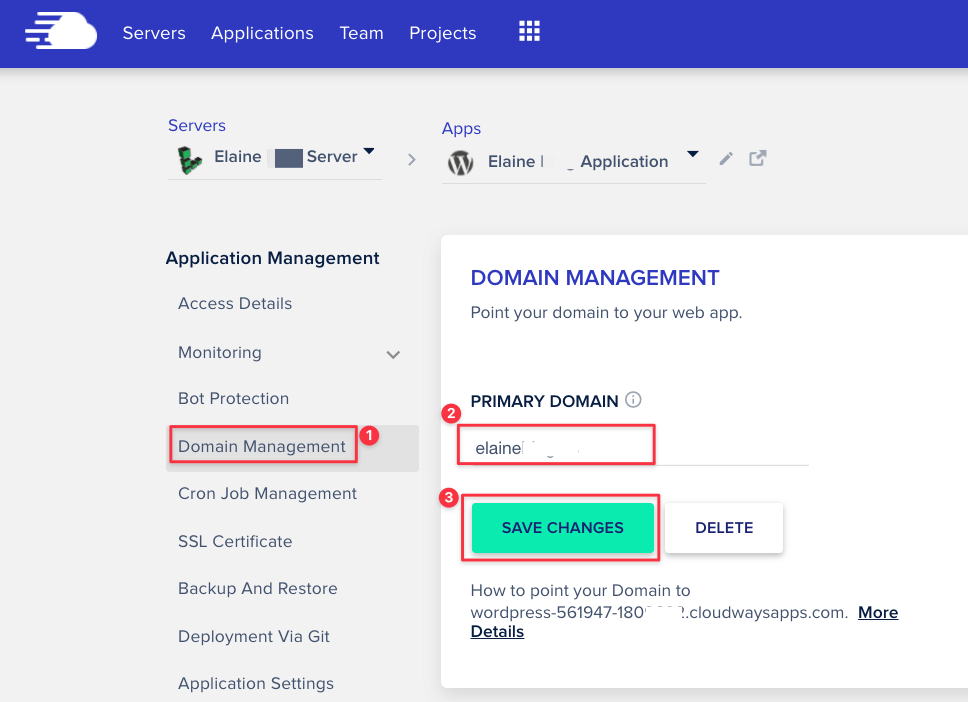The width and height of the screenshot is (968, 702).
Task: Go to Servers in top navigation
Action: coord(154,33)
